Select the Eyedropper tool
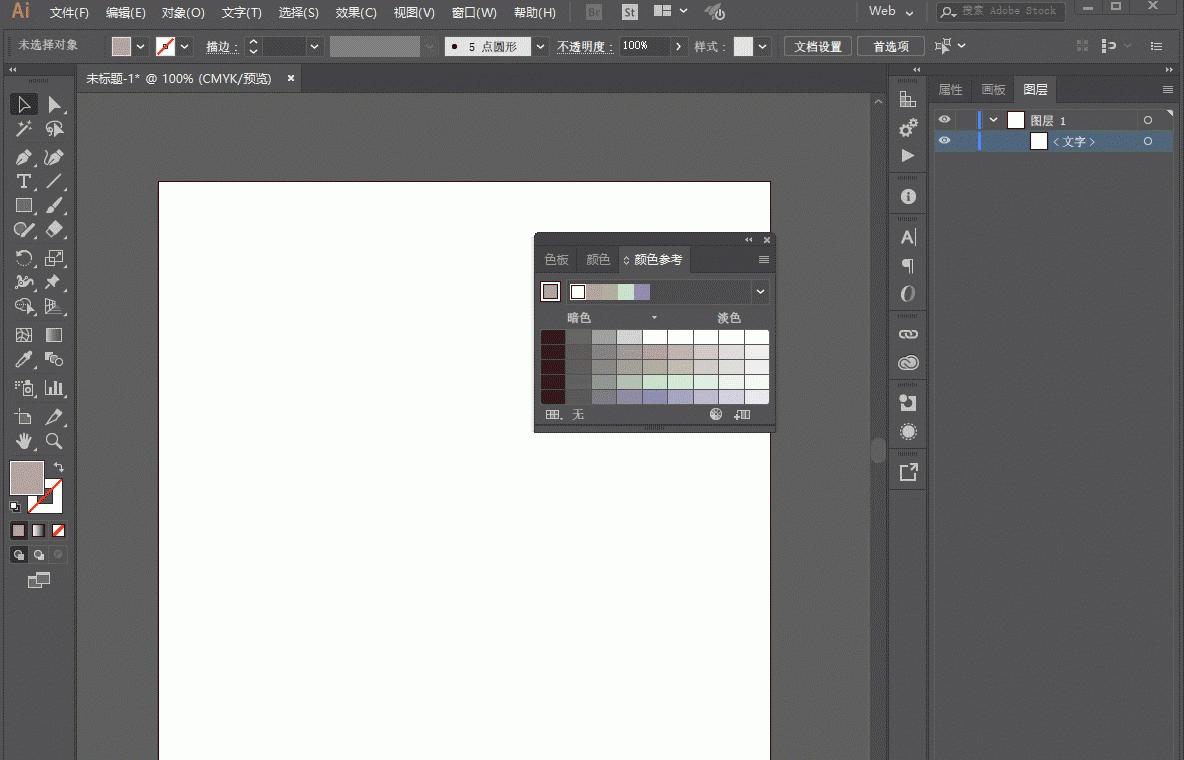Image resolution: width=1184 pixels, height=760 pixels. pyautogui.click(x=23, y=359)
